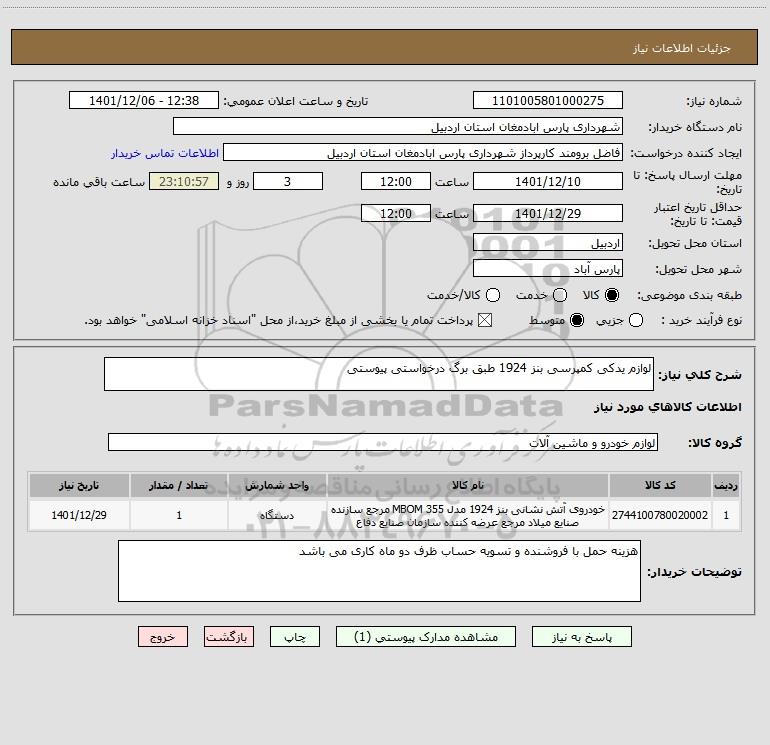Click the response deadline time 12:00 field
Viewport: 770px width, 745px height.
(x=396, y=181)
